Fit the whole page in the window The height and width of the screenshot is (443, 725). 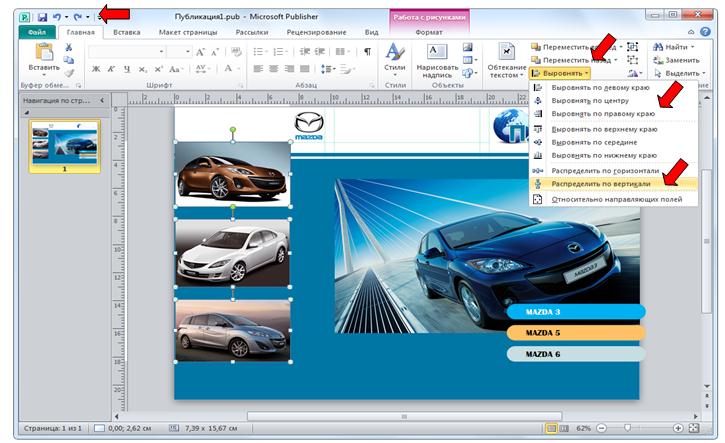pyautogui.click(x=694, y=428)
